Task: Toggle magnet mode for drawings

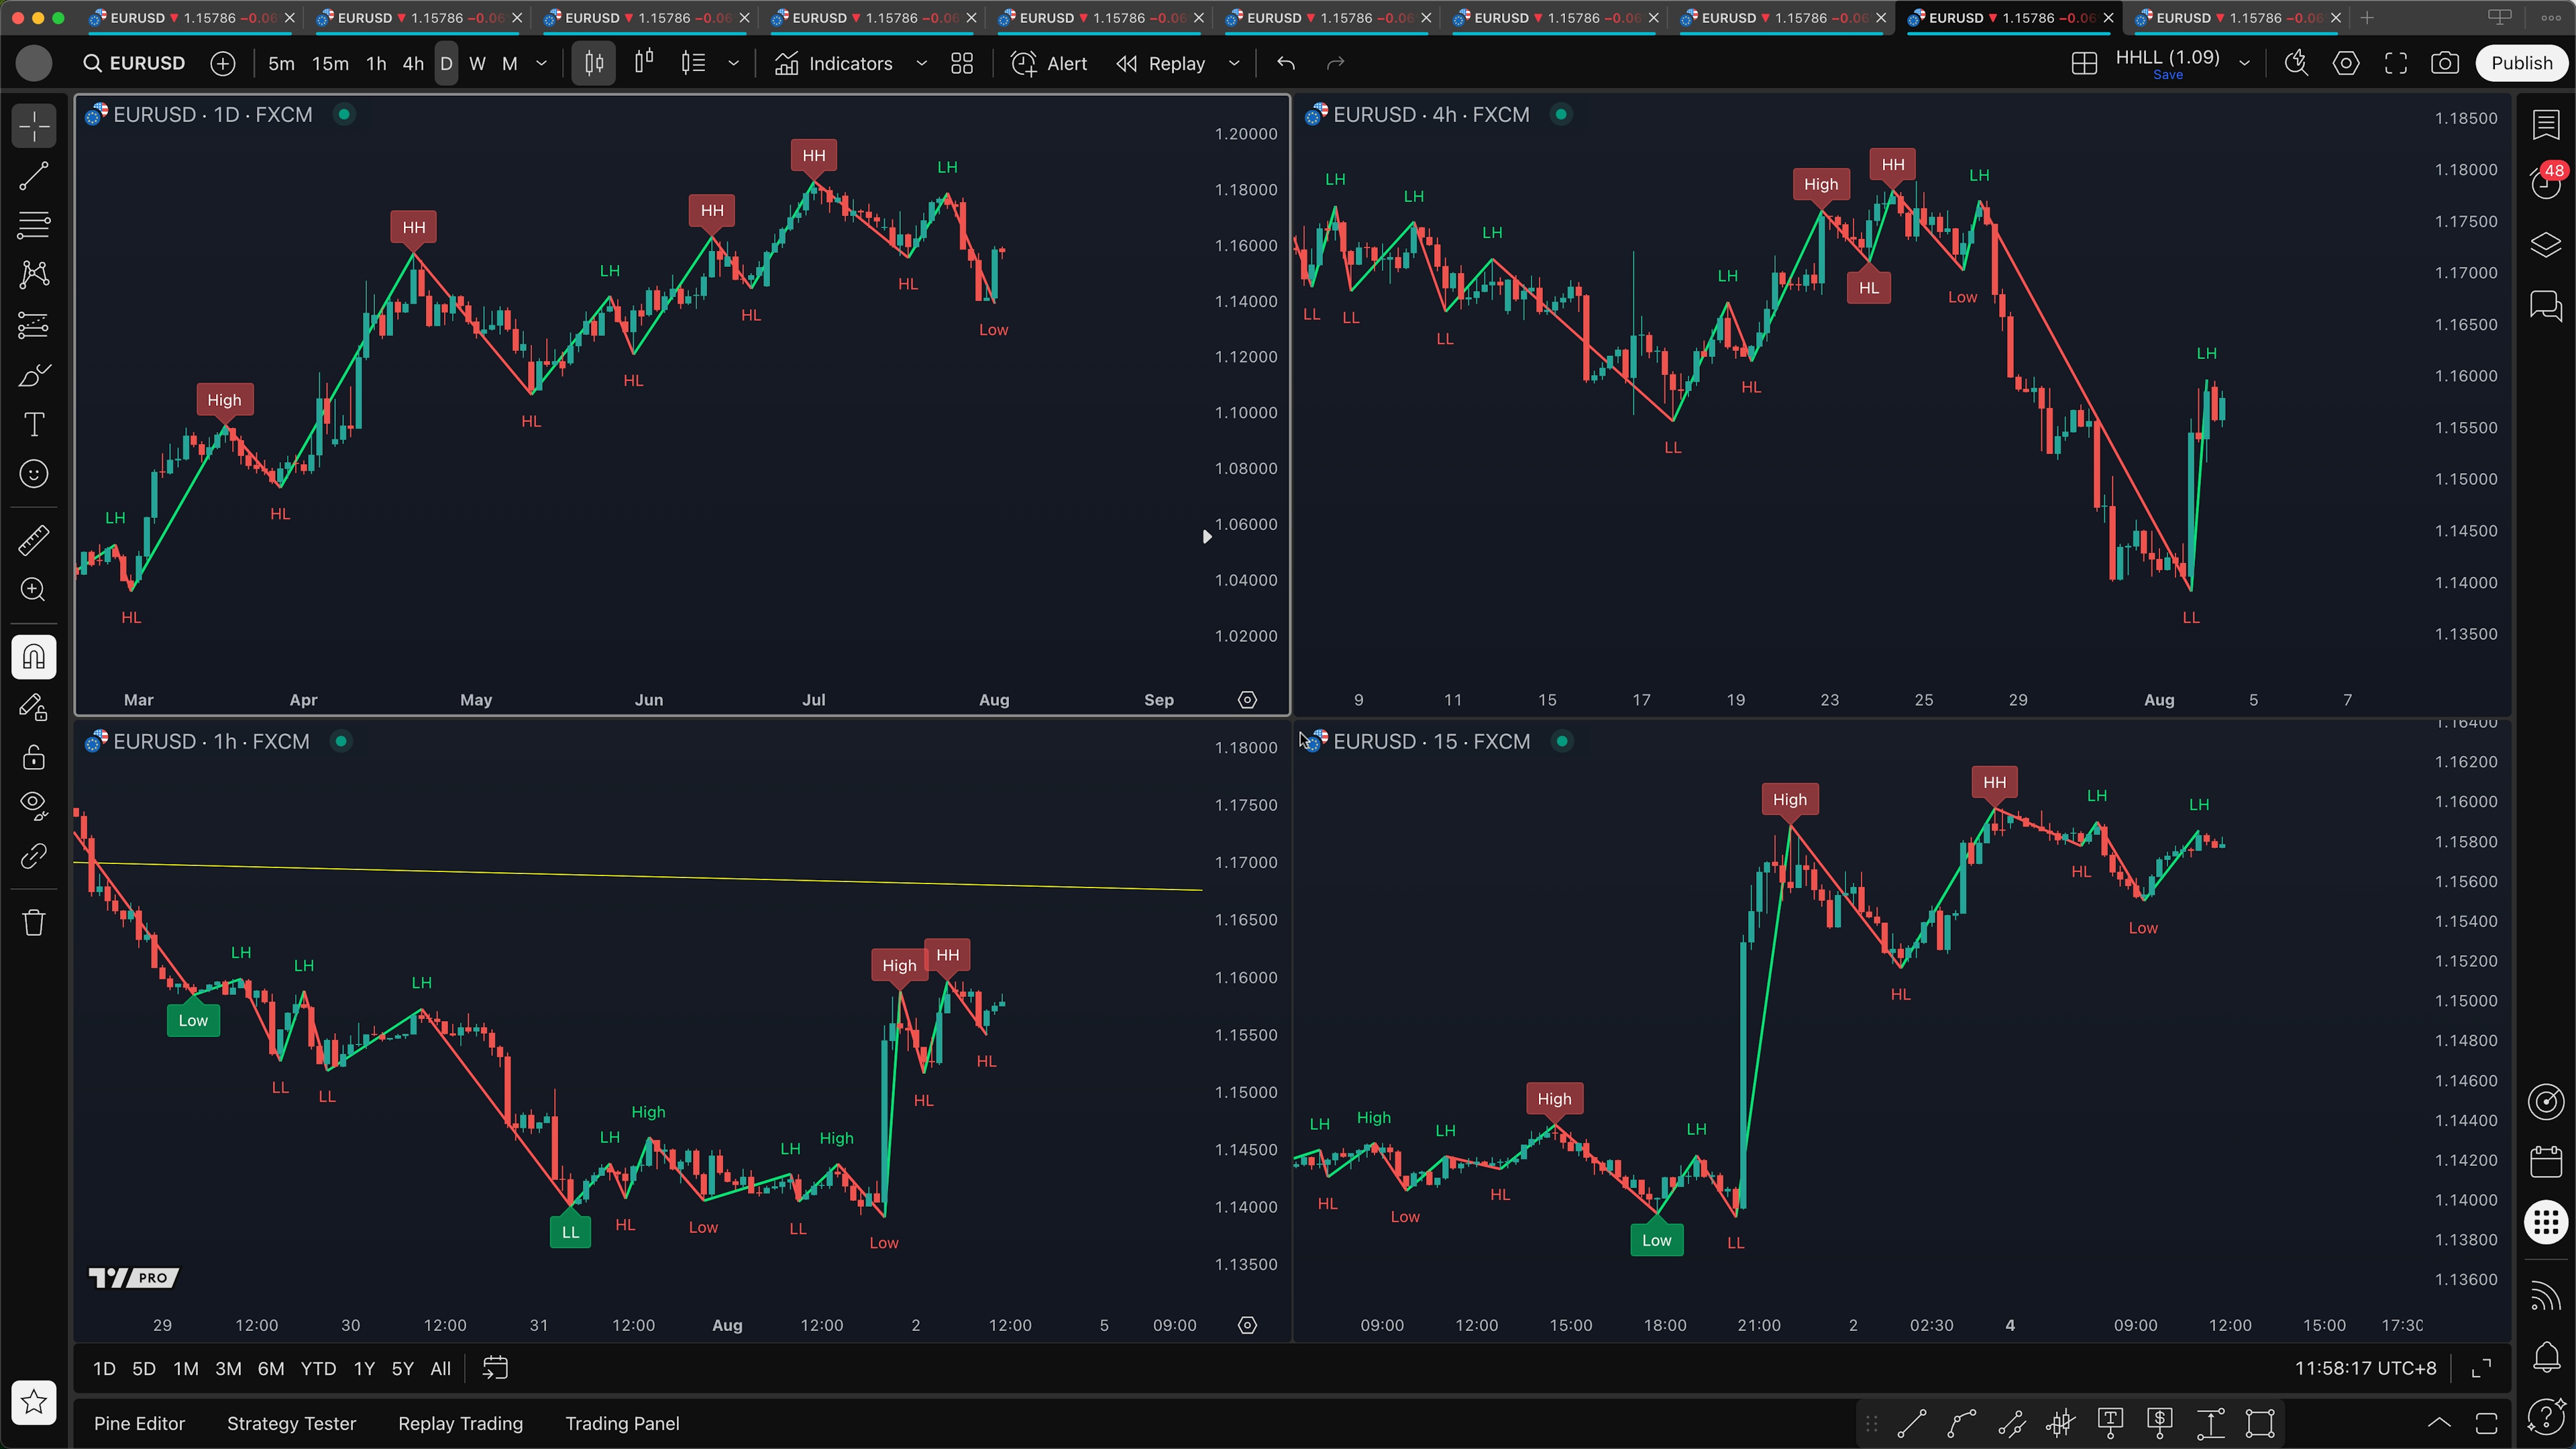Action: (x=34, y=657)
